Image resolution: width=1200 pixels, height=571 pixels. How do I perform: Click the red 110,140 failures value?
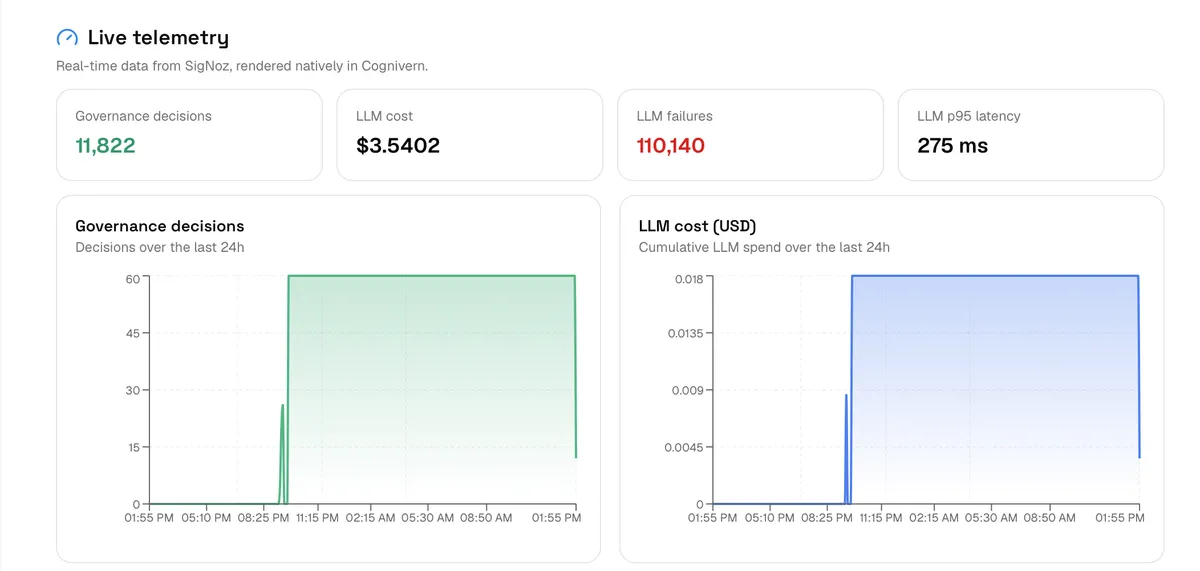671,146
